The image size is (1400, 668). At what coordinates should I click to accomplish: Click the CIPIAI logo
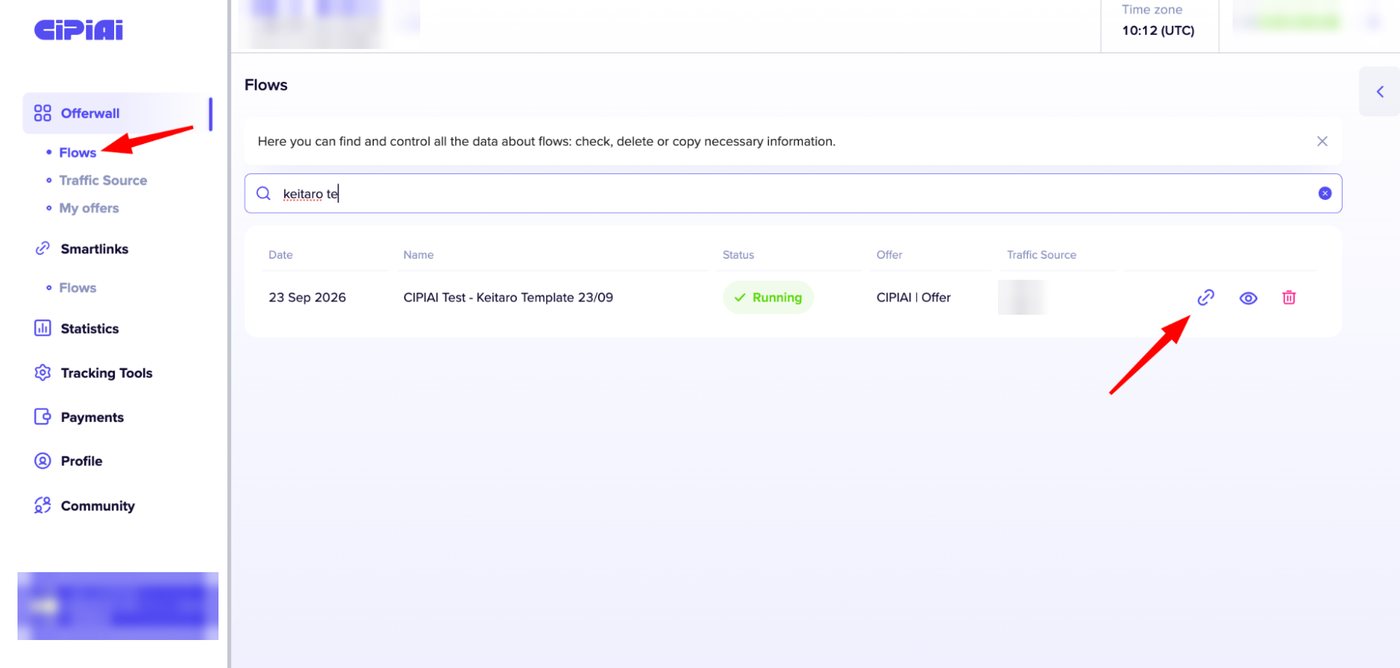tap(79, 30)
